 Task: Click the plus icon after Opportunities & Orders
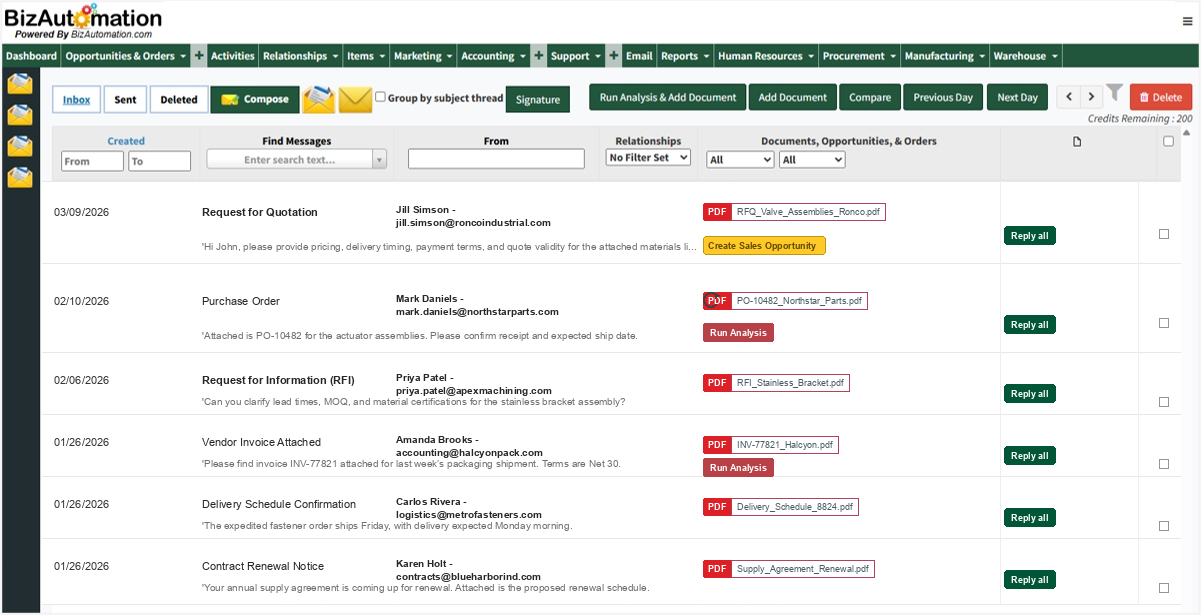[x=199, y=56]
